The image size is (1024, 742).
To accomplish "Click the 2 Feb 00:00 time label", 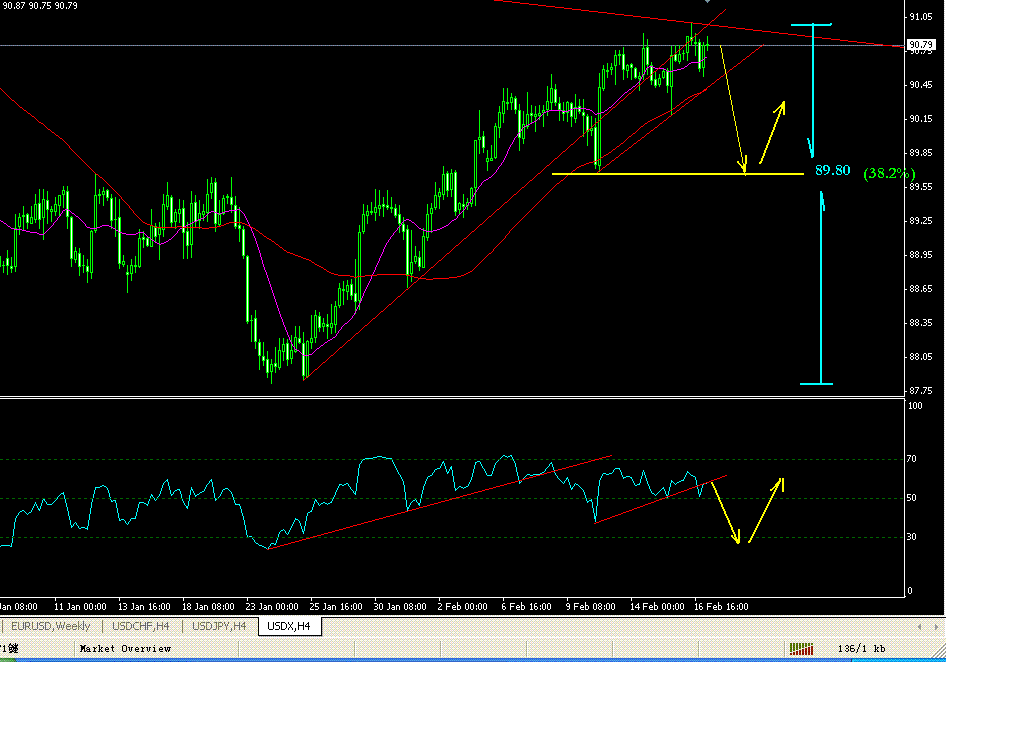I will click(462, 607).
